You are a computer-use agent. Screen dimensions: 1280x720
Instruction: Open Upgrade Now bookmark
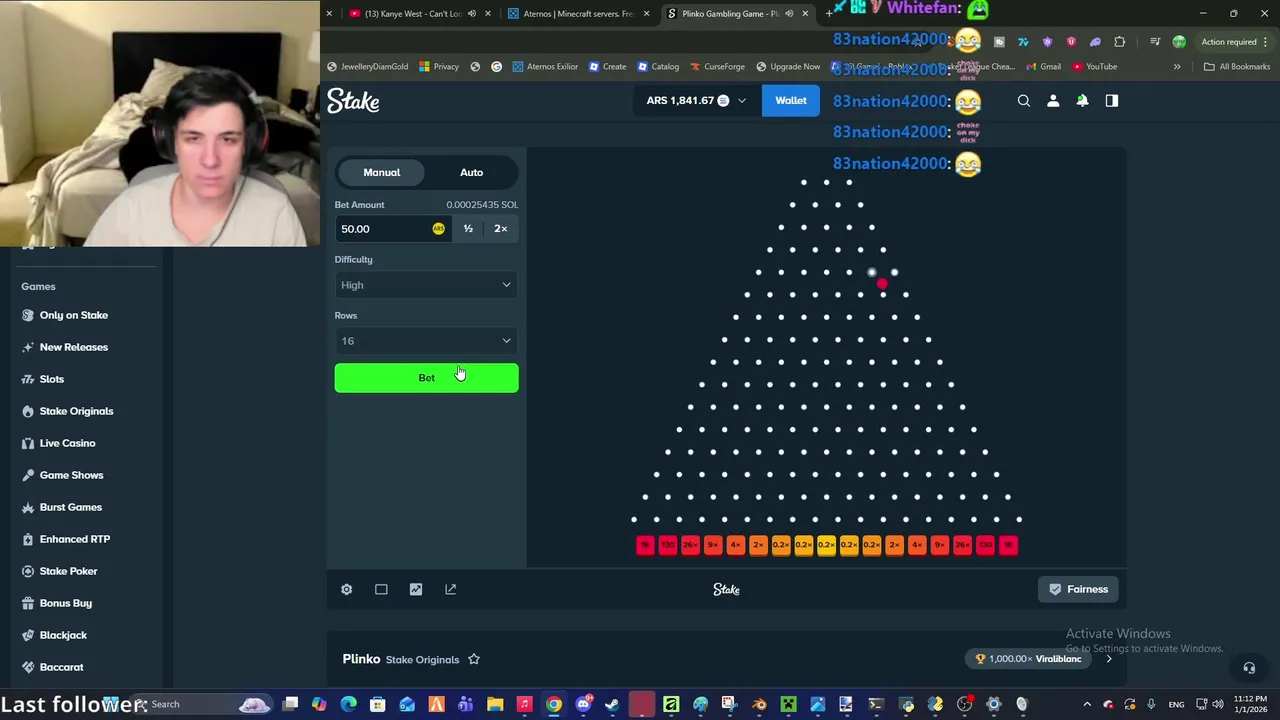click(788, 67)
